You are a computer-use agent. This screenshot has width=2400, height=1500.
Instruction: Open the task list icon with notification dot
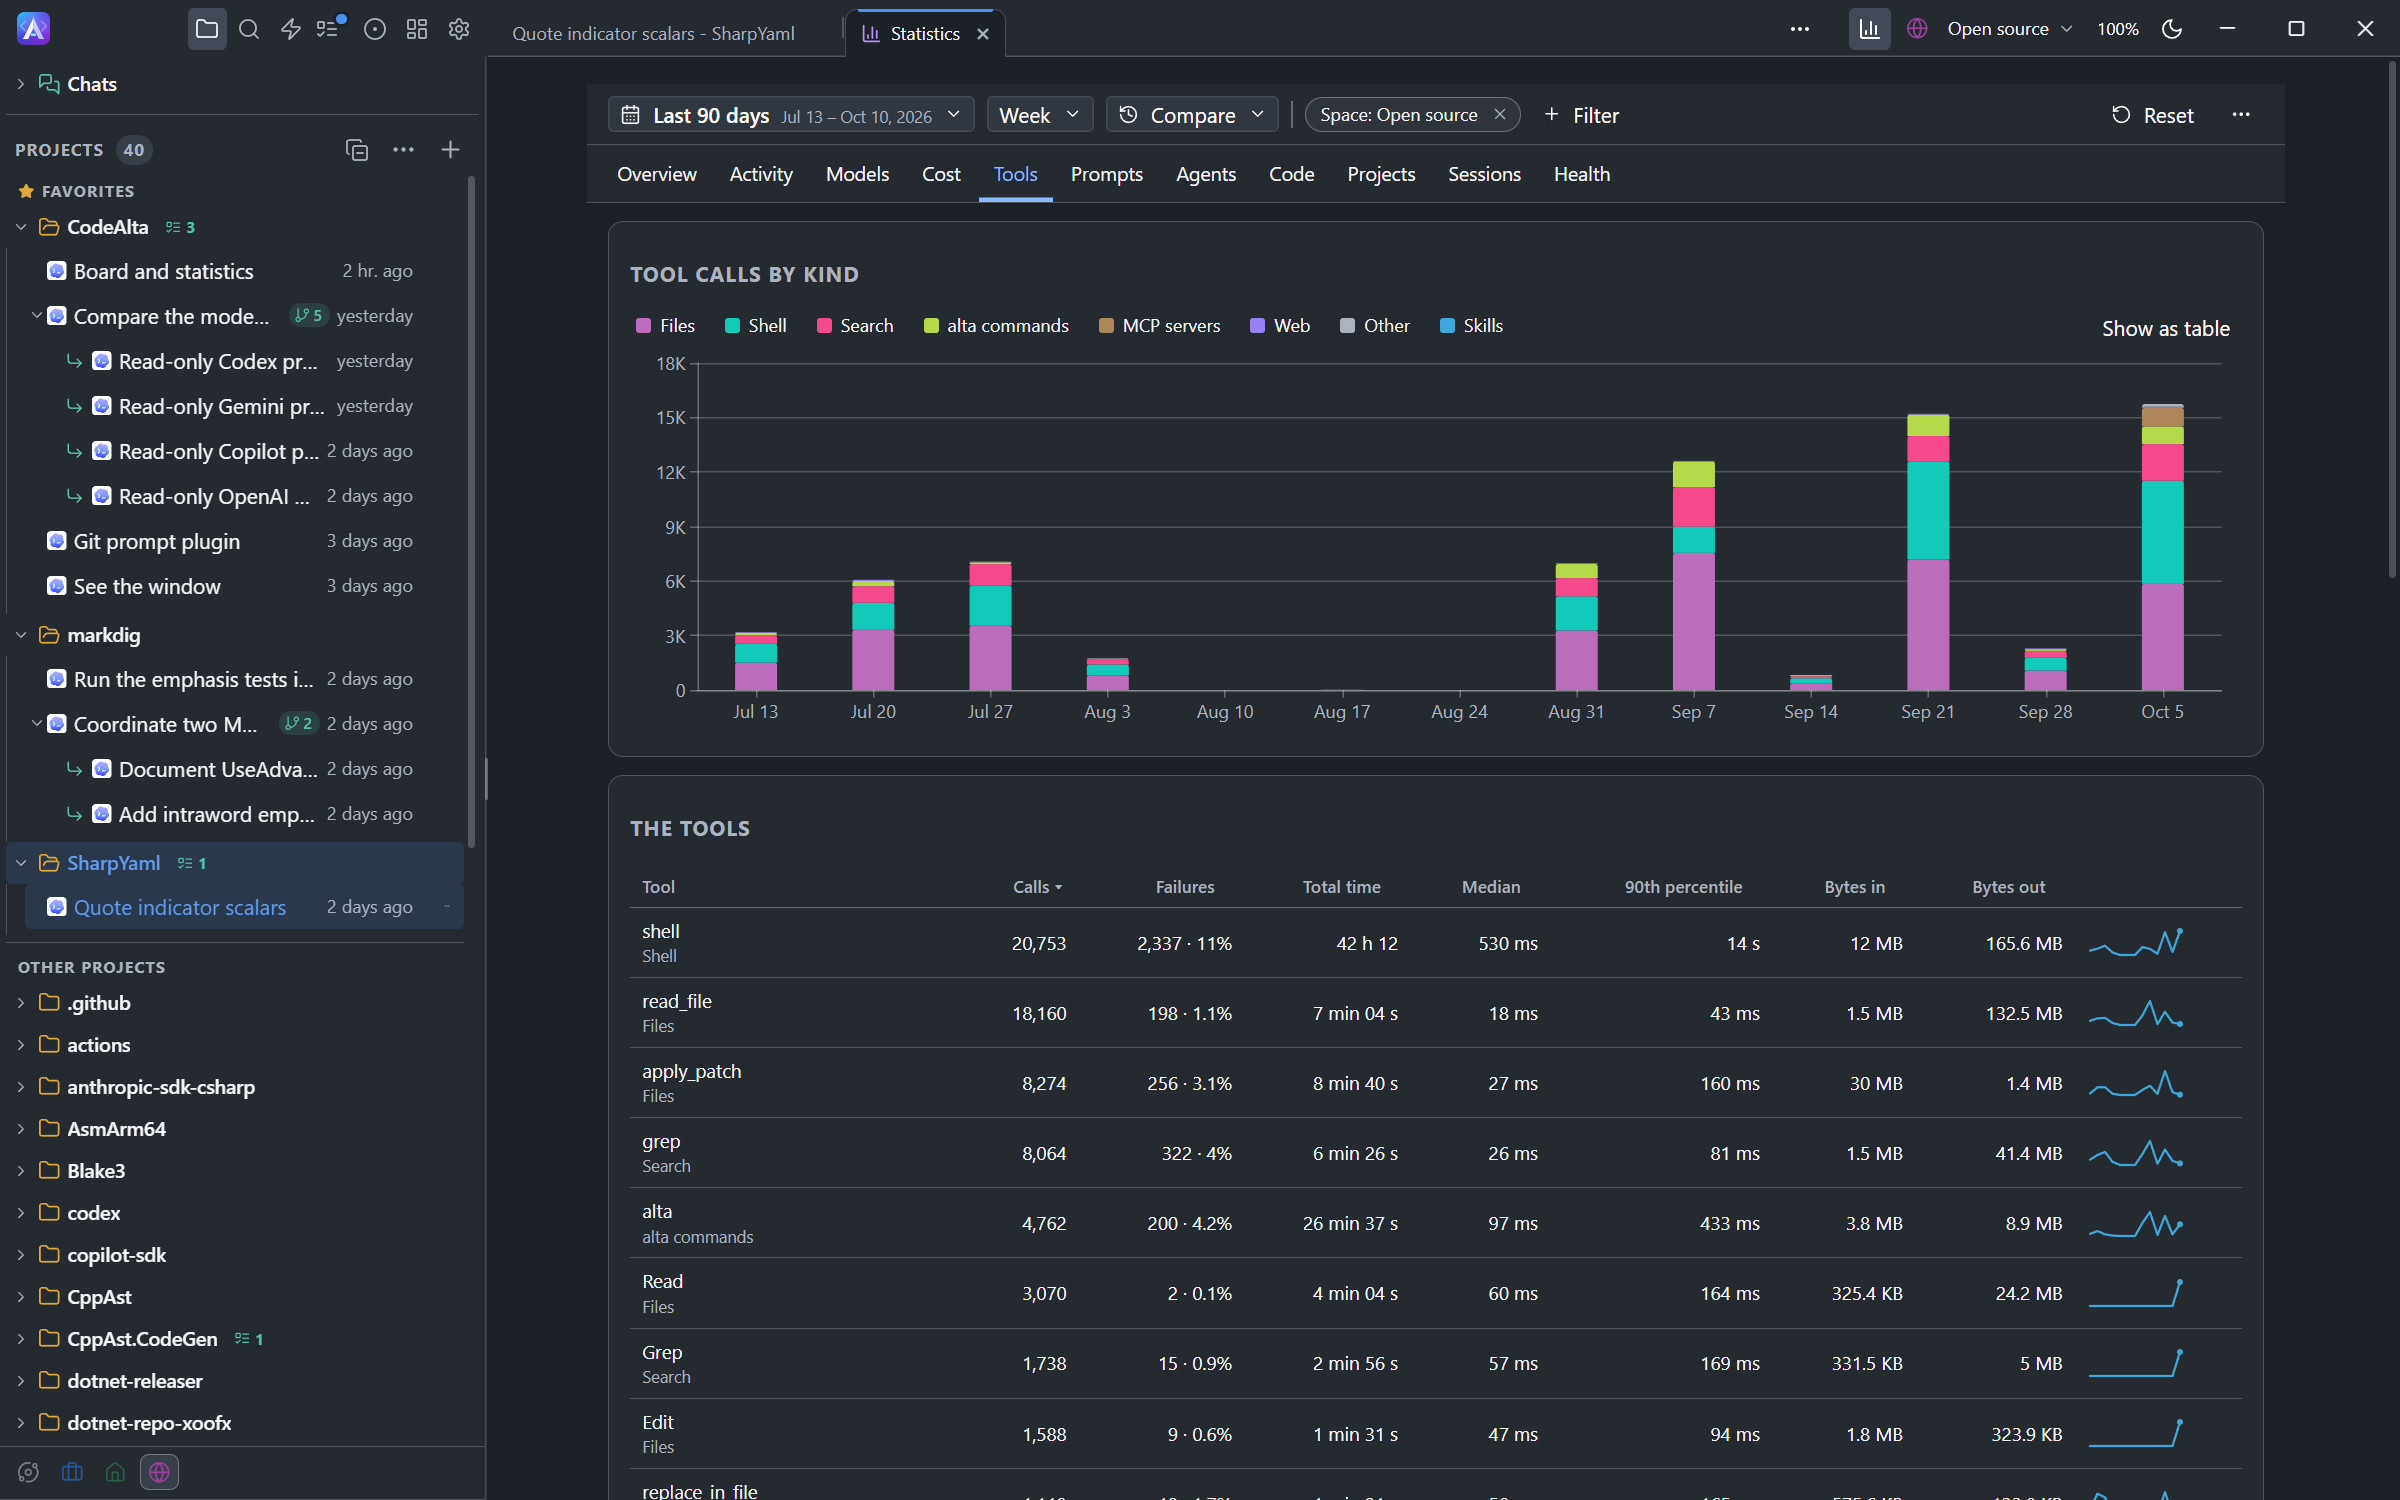click(330, 28)
